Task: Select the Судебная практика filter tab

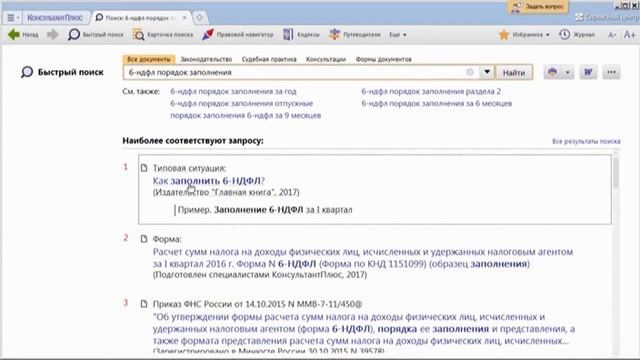Action: 269,59
